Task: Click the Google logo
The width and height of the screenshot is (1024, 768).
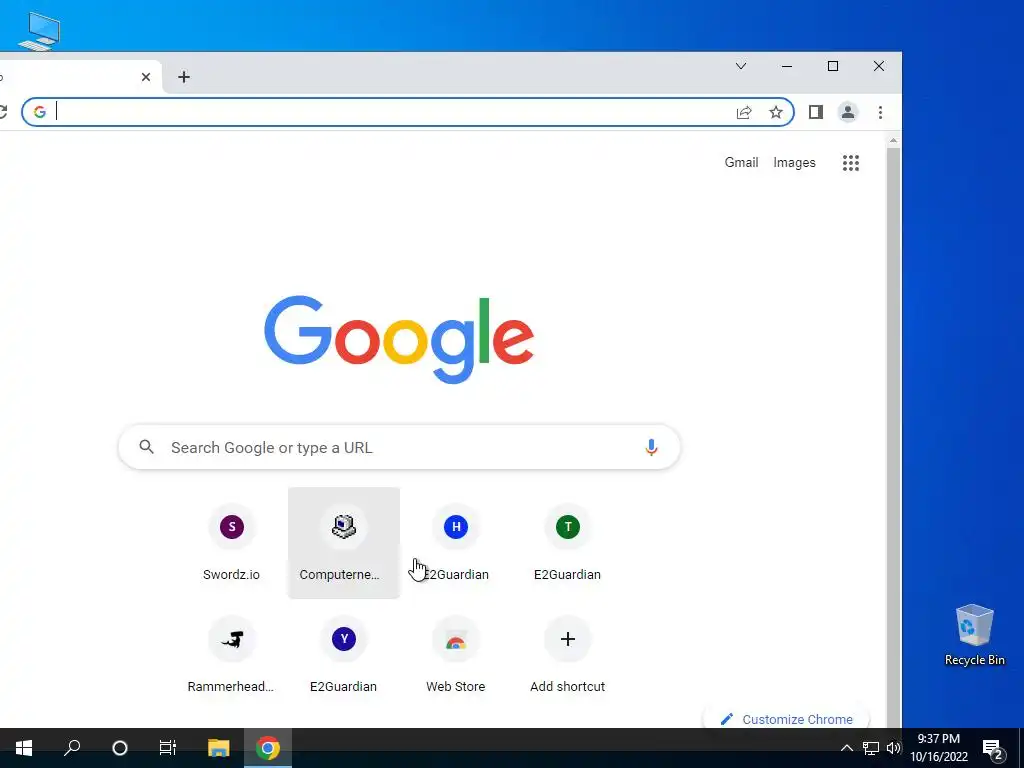Action: click(x=399, y=340)
